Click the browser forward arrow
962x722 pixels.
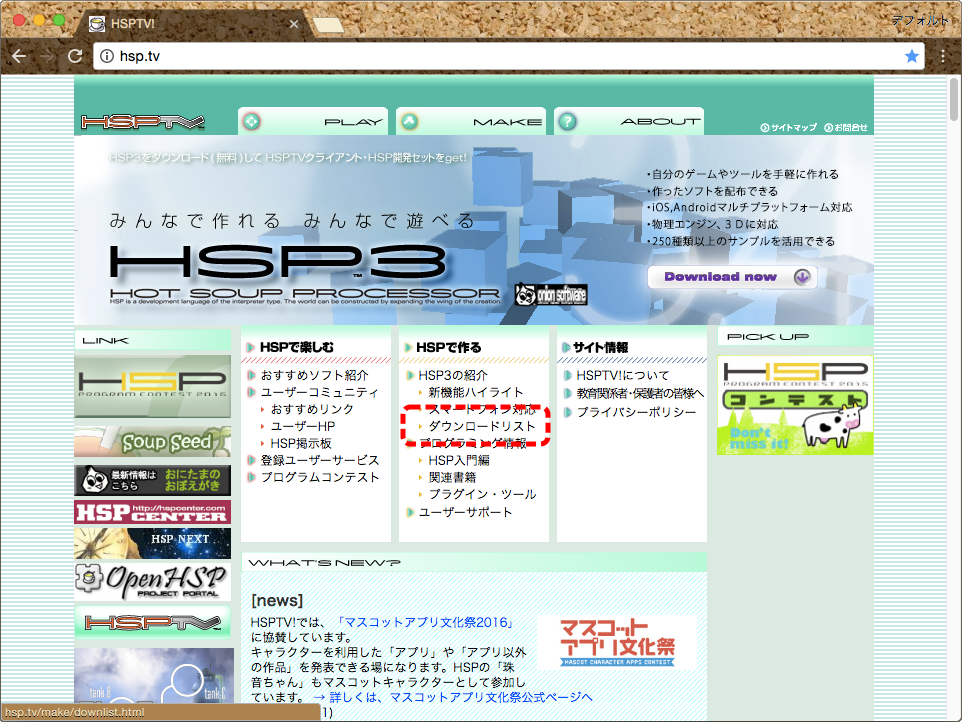tap(47, 56)
